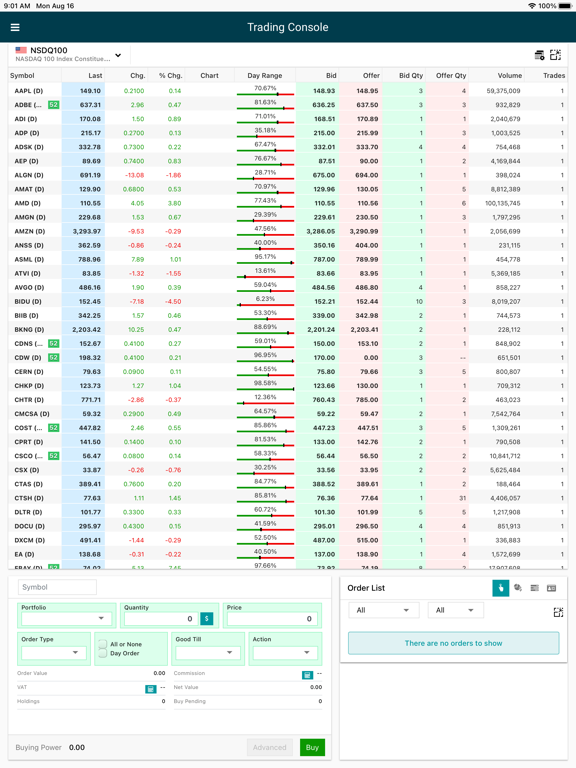This screenshot has height=768, width=576.
Task: Click the US flag beside NSDQ100
Action: coord(21,50)
